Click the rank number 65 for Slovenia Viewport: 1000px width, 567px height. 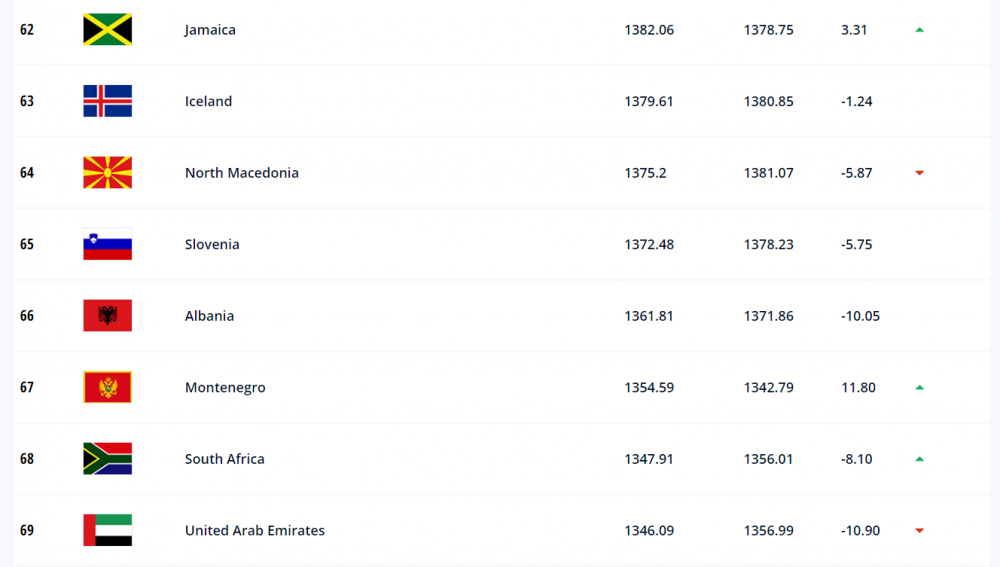[27, 244]
